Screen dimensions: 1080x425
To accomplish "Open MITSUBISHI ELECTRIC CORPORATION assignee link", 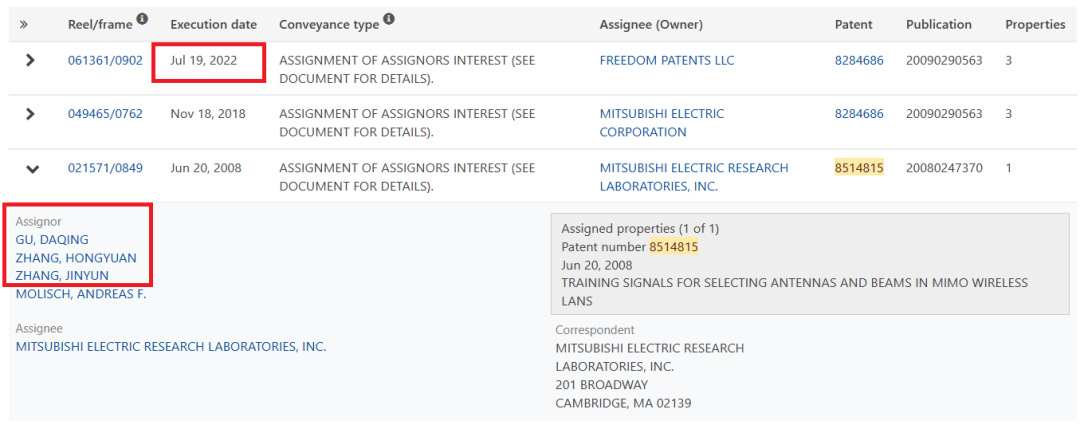I will [662, 123].
